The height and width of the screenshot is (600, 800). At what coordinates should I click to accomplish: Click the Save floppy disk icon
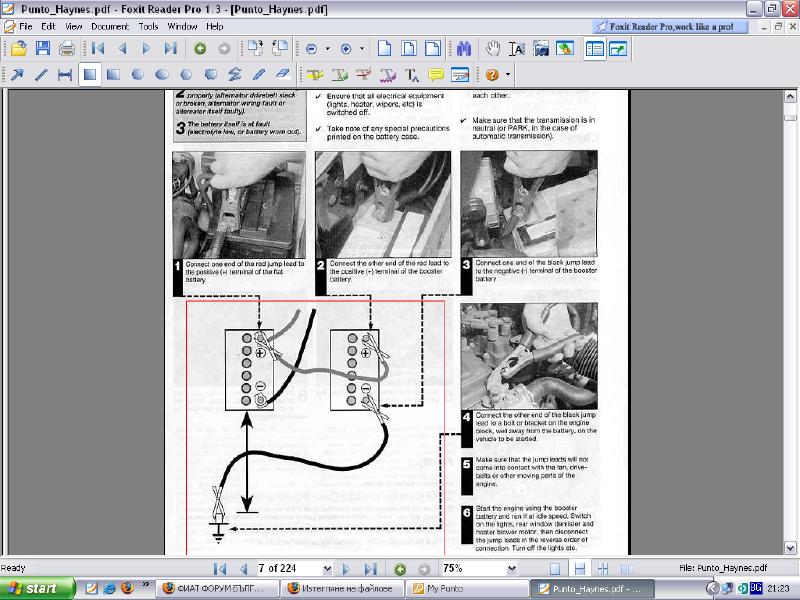pos(43,48)
